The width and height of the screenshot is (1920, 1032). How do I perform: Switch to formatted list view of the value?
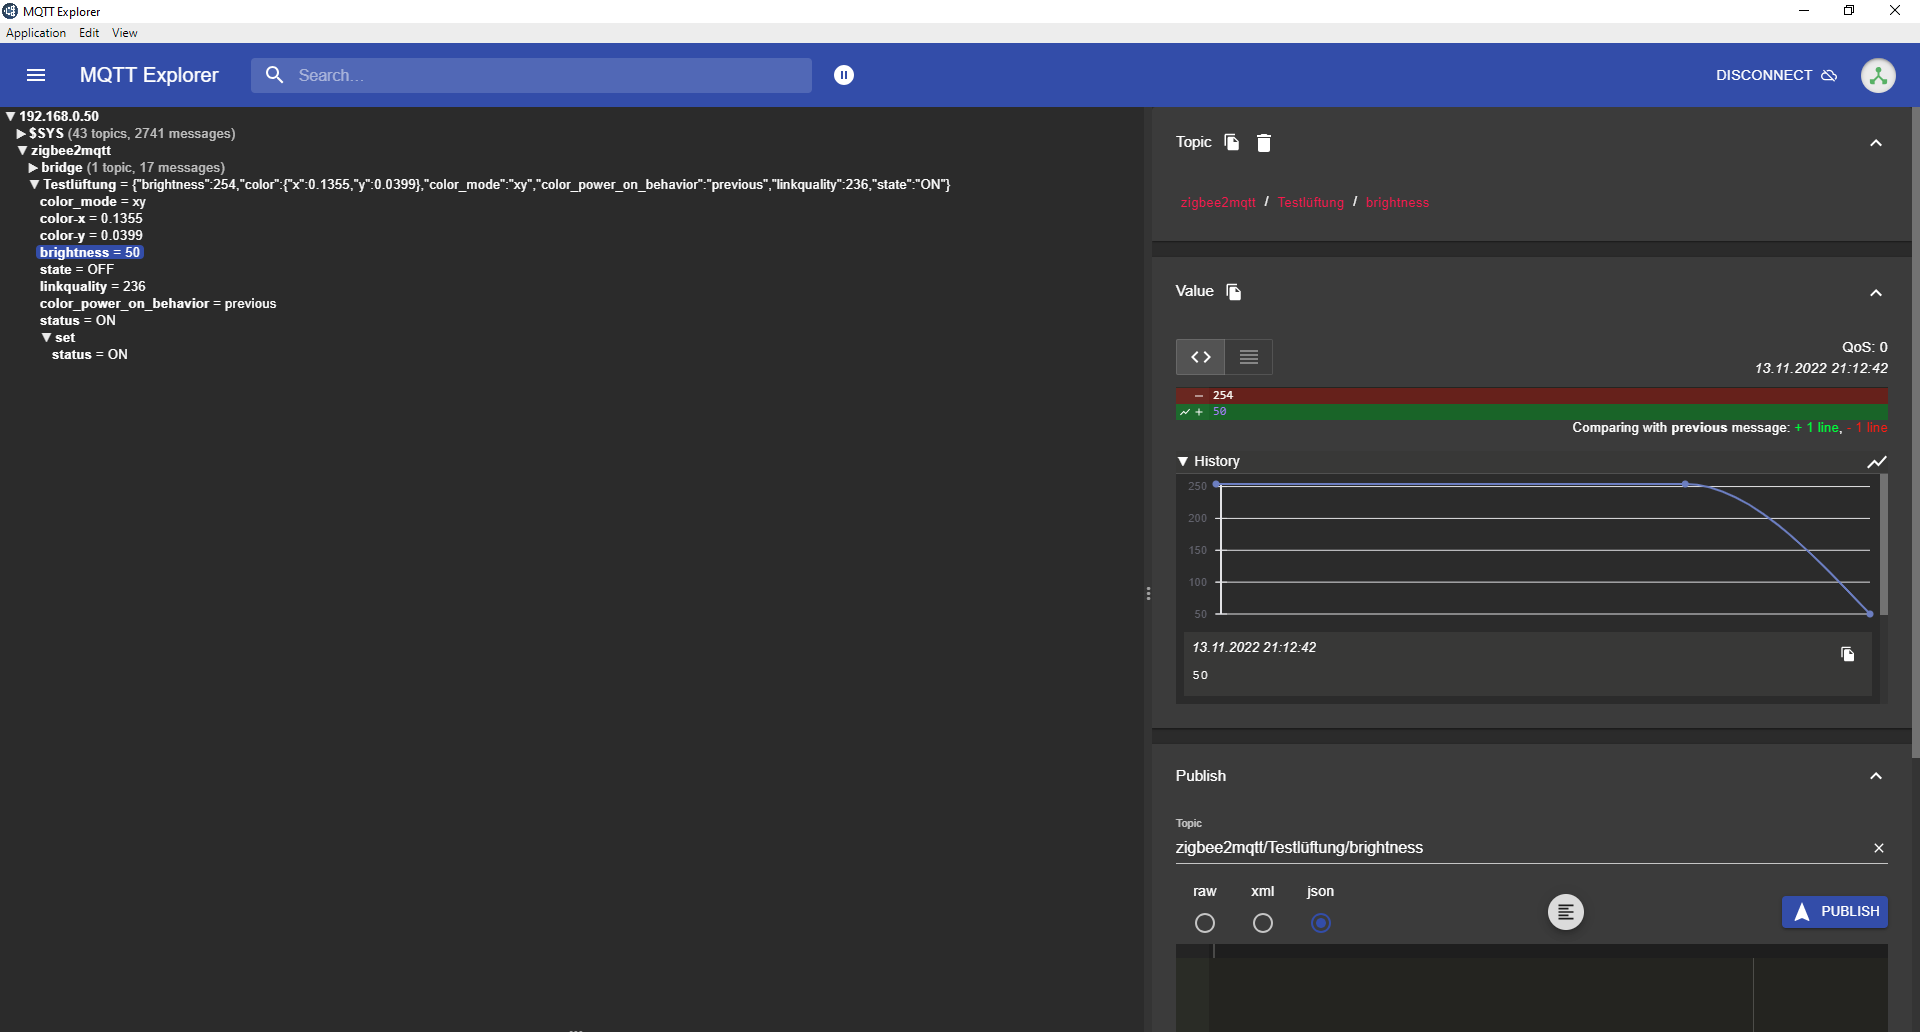click(x=1249, y=356)
